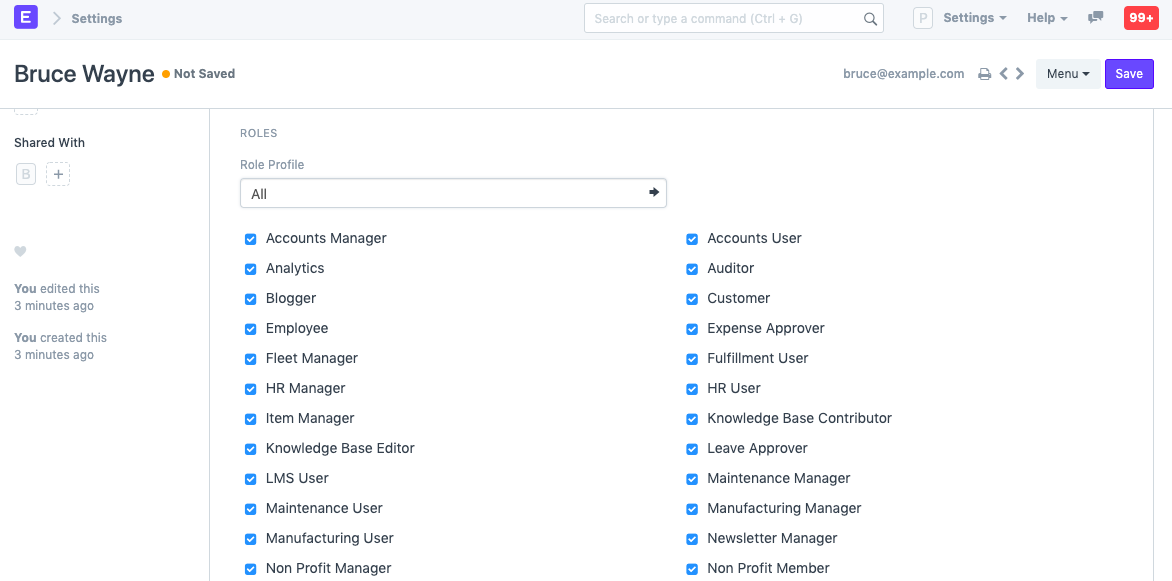Untick the Knowledge Base Contributor role
This screenshot has height=581, width=1172.
click(x=692, y=419)
